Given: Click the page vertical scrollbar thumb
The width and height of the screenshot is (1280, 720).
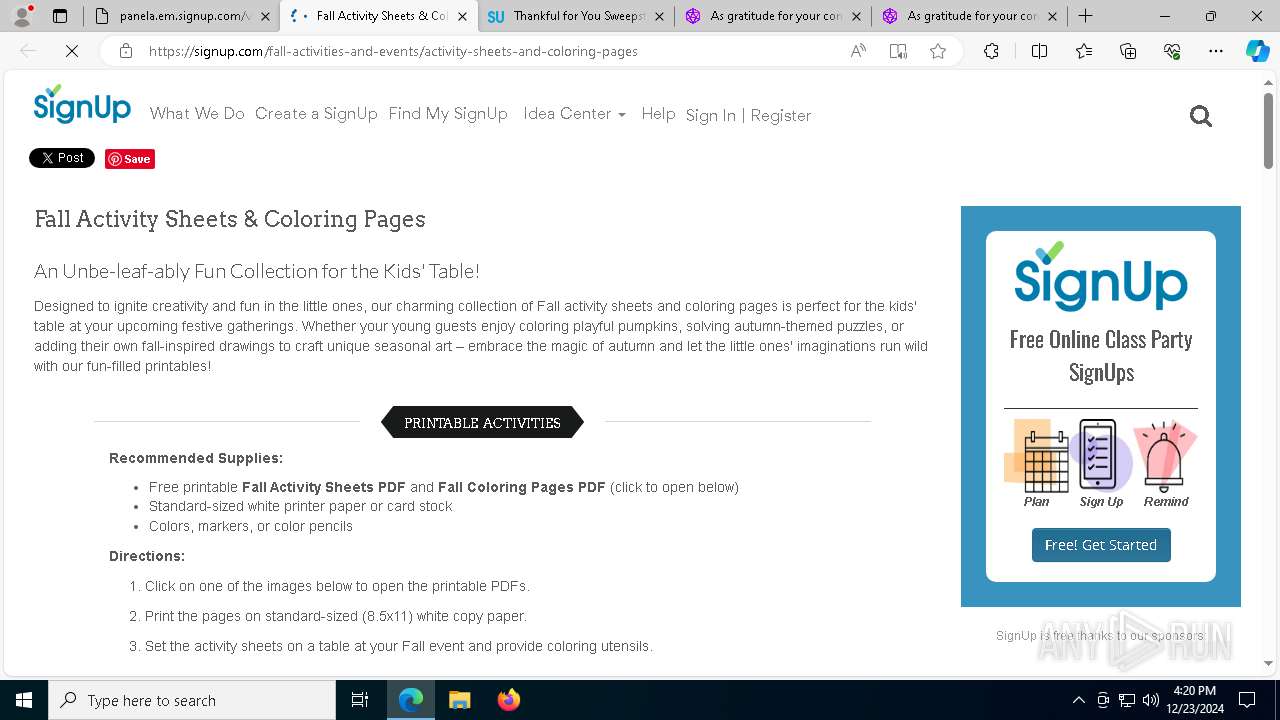Looking at the screenshot, I should pyautogui.click(x=1268, y=130).
